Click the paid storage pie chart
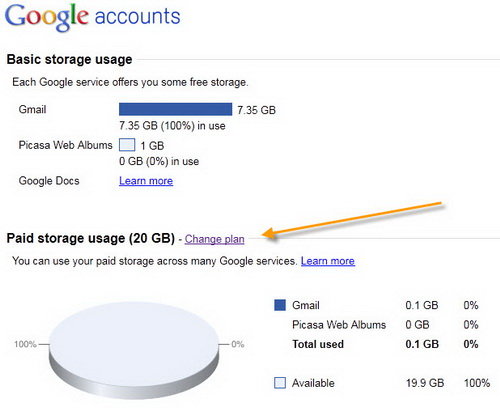 pos(134,350)
